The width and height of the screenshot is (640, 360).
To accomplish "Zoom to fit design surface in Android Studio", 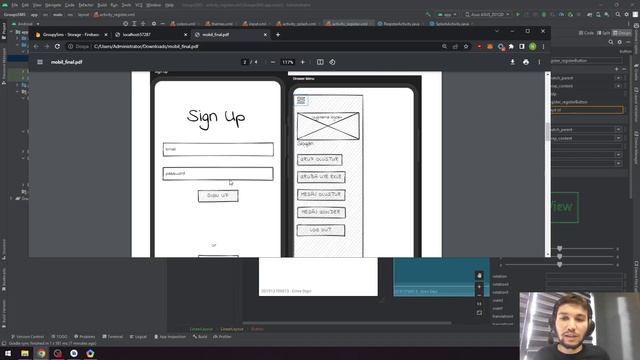I will tap(479, 313).
